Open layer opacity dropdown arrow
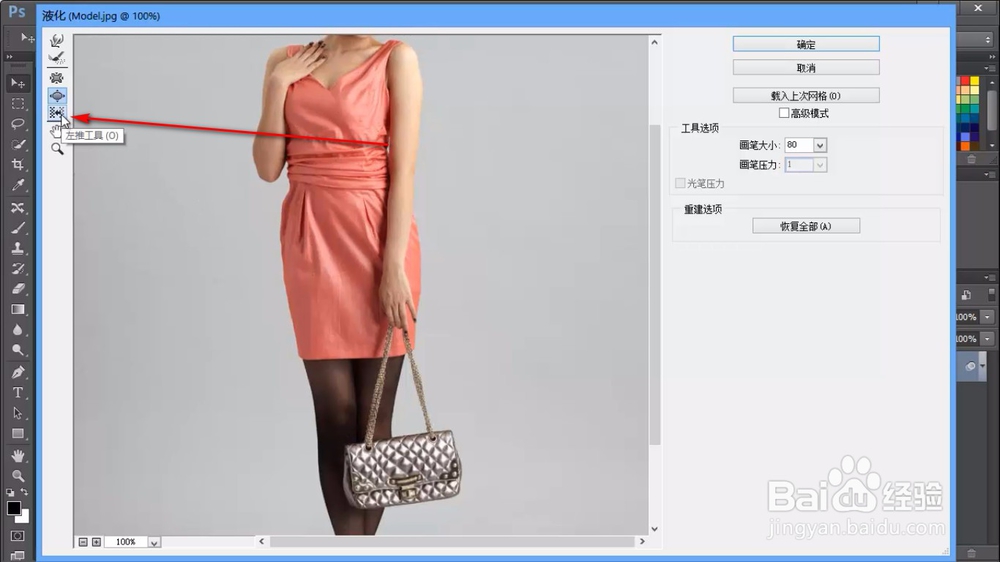This screenshot has width=1000, height=562. [987, 317]
